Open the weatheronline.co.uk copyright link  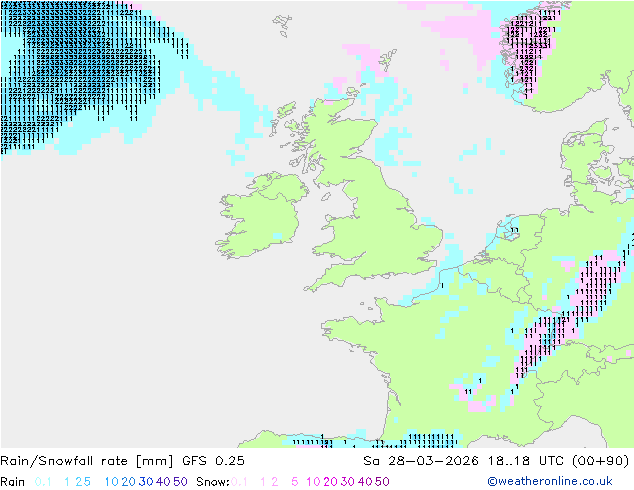click(x=550, y=481)
